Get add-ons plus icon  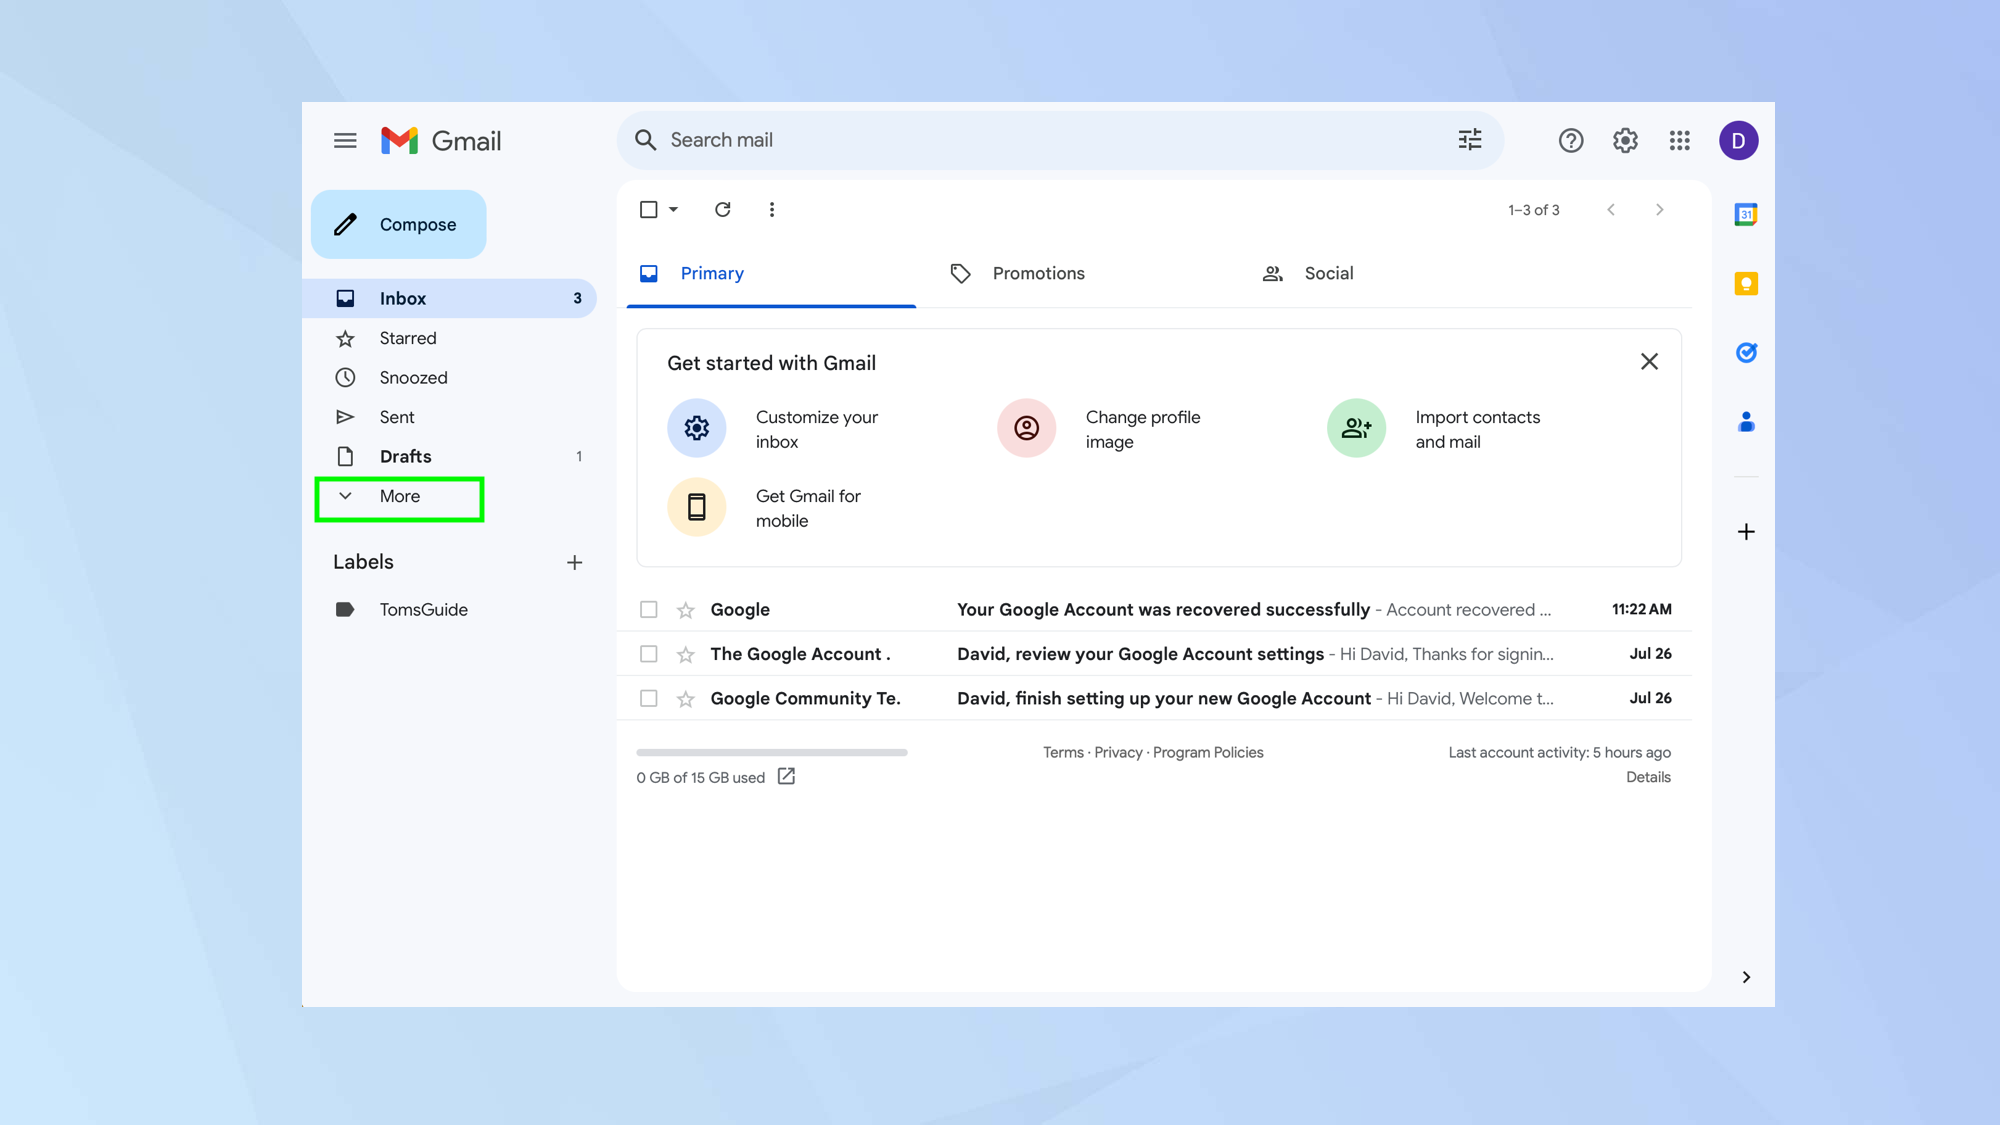(x=1746, y=532)
